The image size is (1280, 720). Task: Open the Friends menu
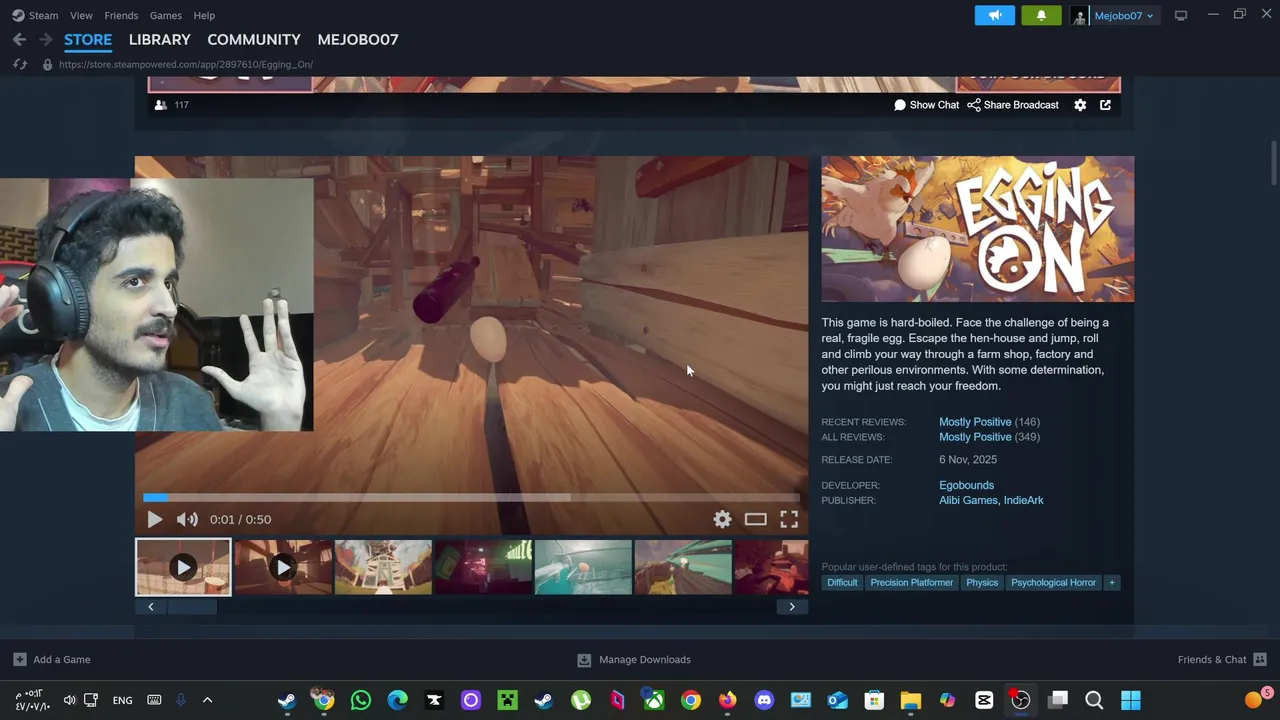coord(121,15)
